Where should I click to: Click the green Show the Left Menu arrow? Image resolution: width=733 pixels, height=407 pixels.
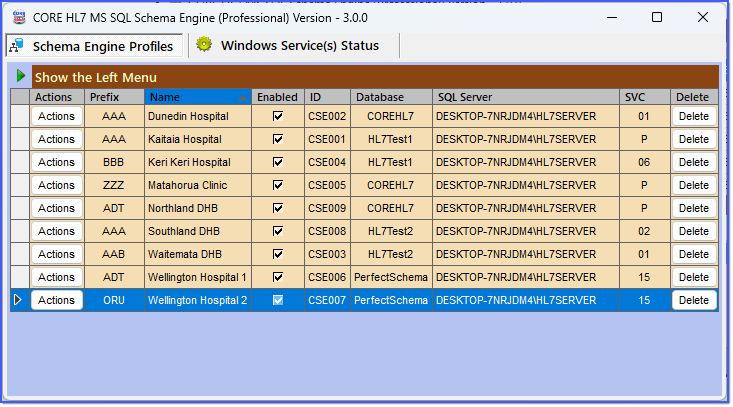(x=21, y=76)
